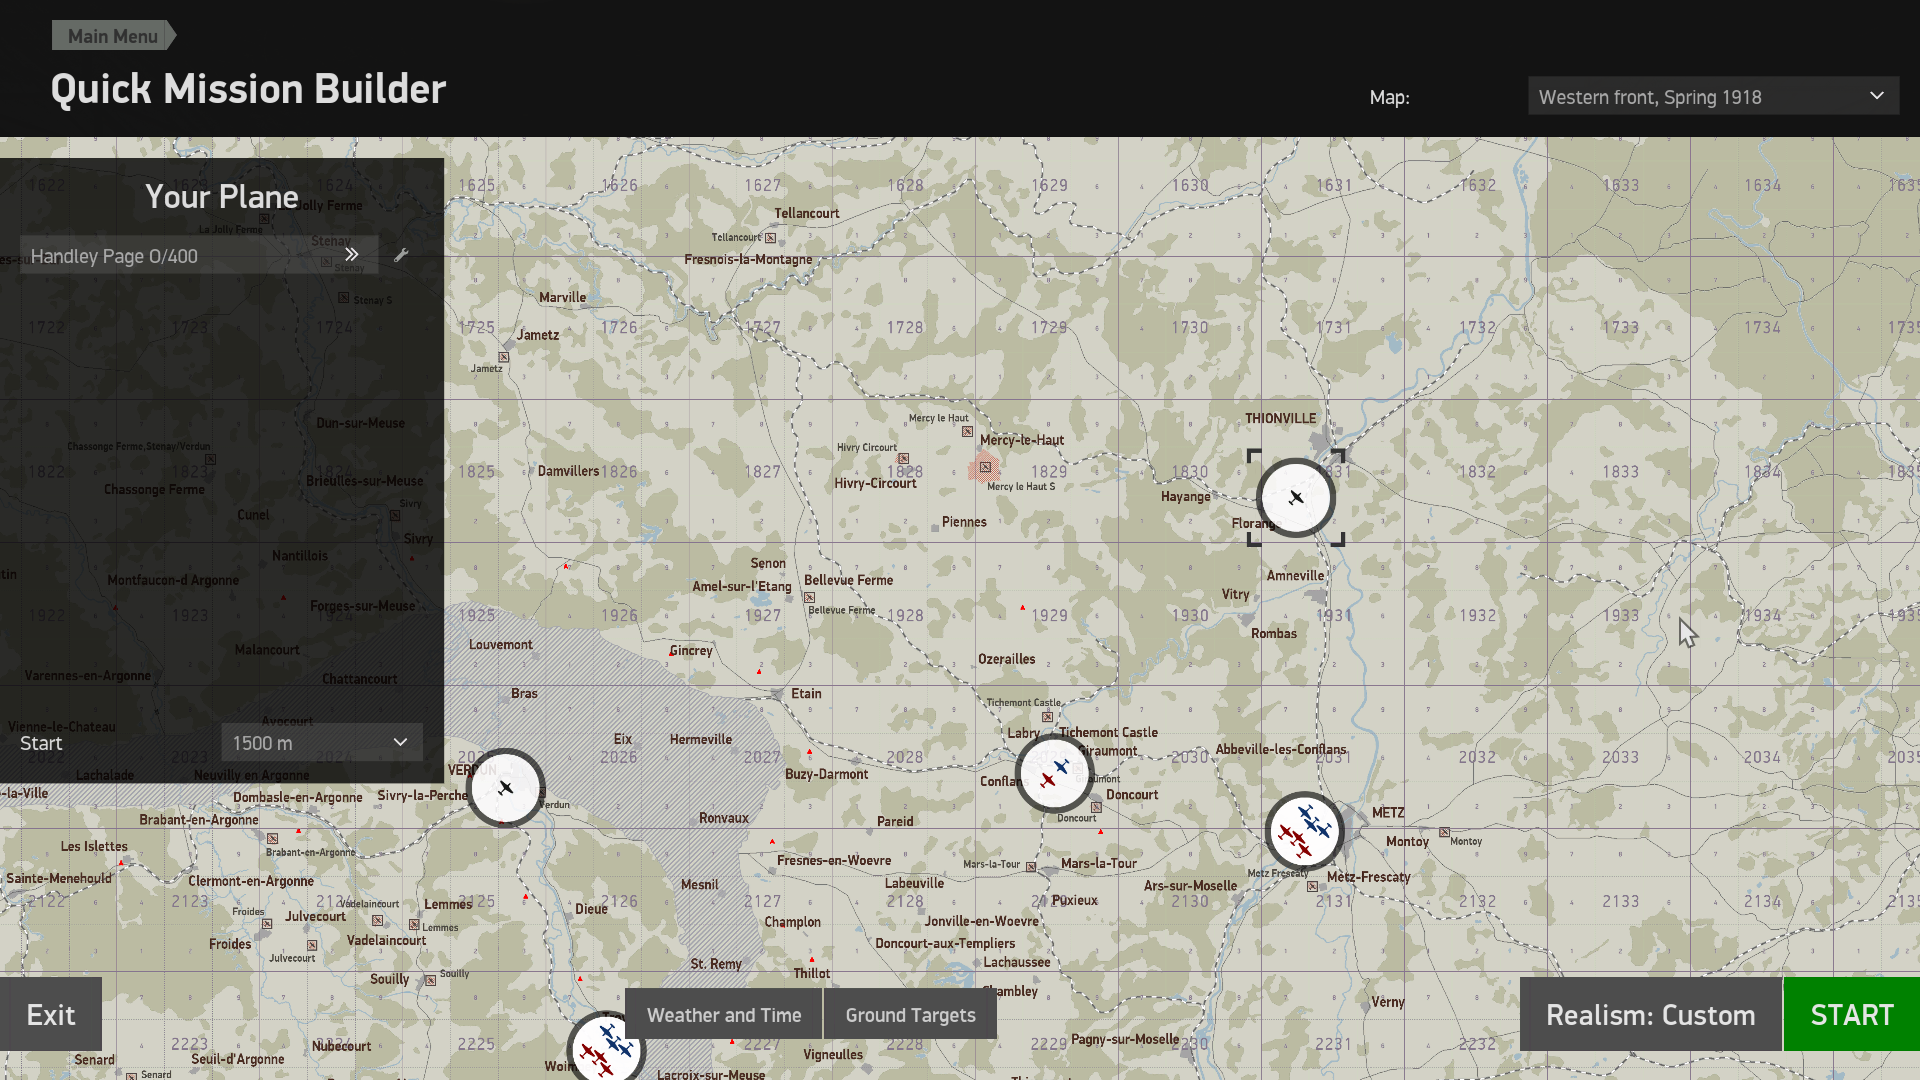Open the Ground Targets tab
Screen dimensions: 1920x1080
[910, 1015]
